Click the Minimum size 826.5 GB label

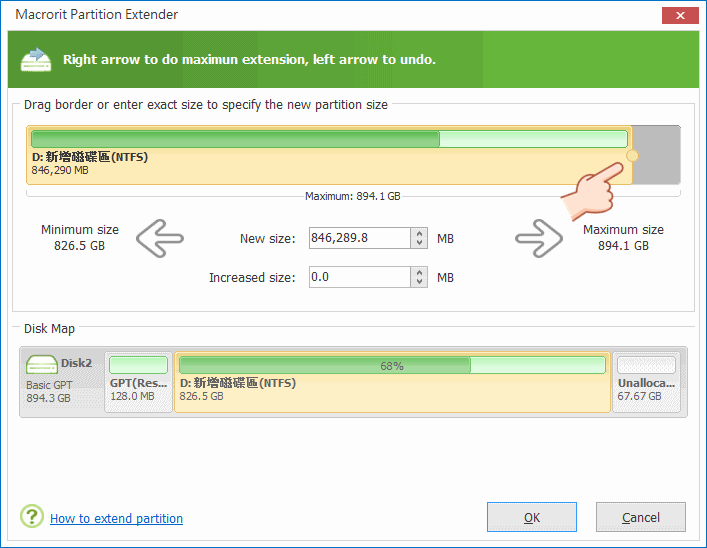pos(80,238)
